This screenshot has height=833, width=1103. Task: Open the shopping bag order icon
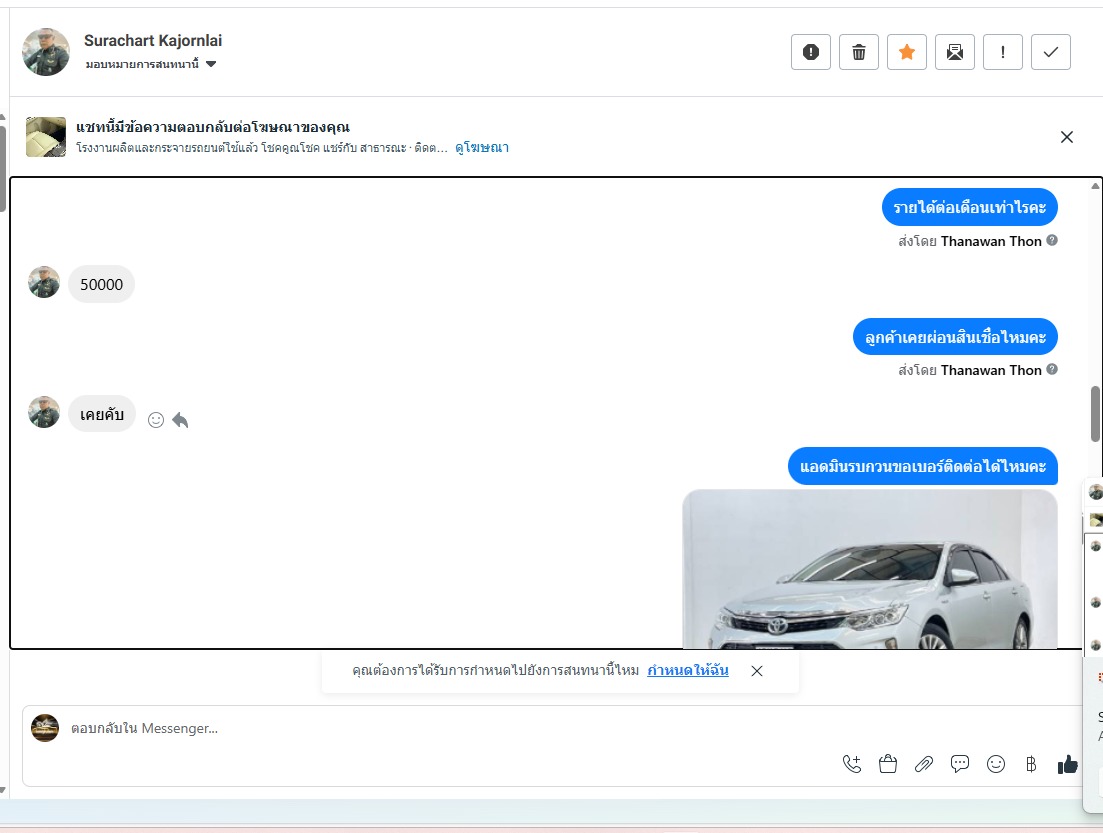coord(888,764)
